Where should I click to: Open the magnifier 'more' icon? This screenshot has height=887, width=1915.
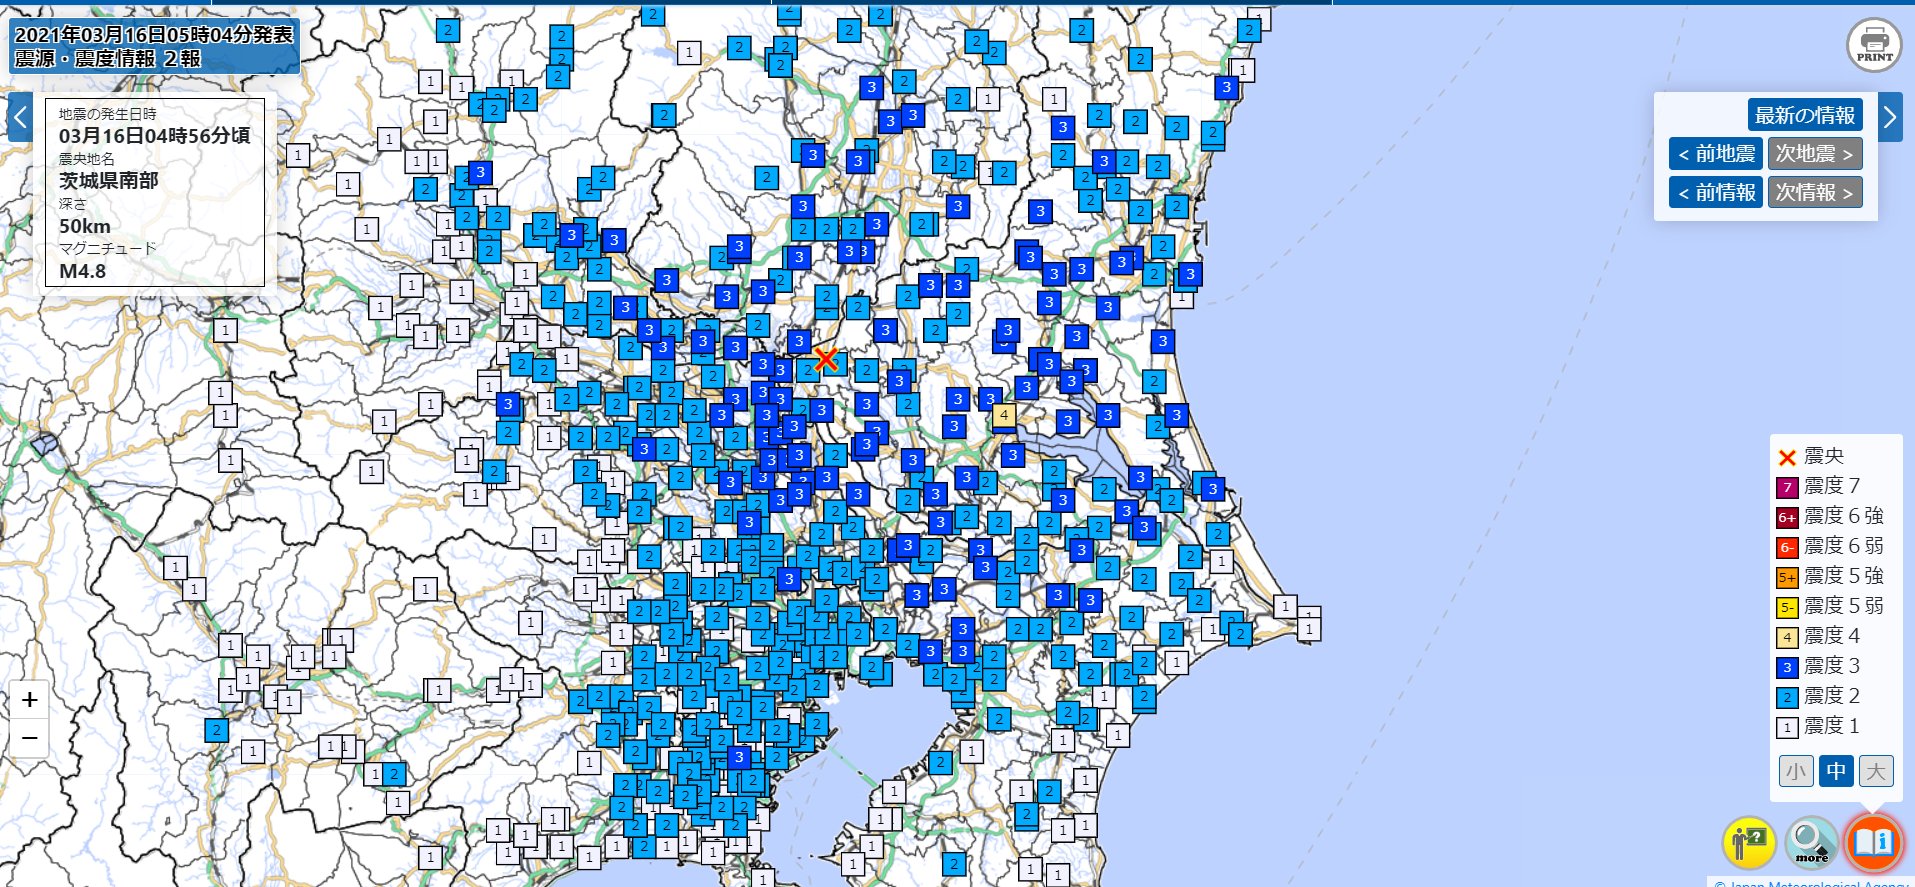click(1811, 842)
